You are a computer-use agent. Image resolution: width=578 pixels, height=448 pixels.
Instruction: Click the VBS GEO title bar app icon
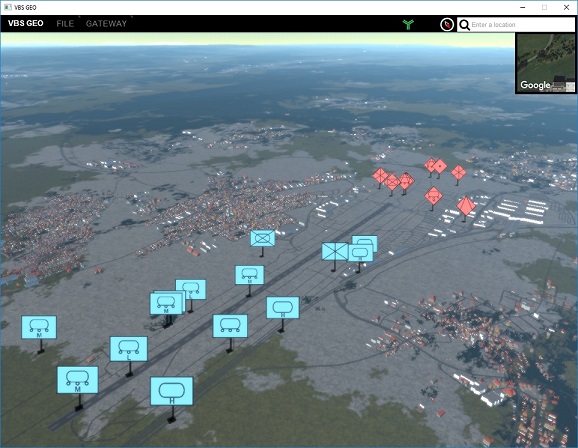(x=7, y=7)
